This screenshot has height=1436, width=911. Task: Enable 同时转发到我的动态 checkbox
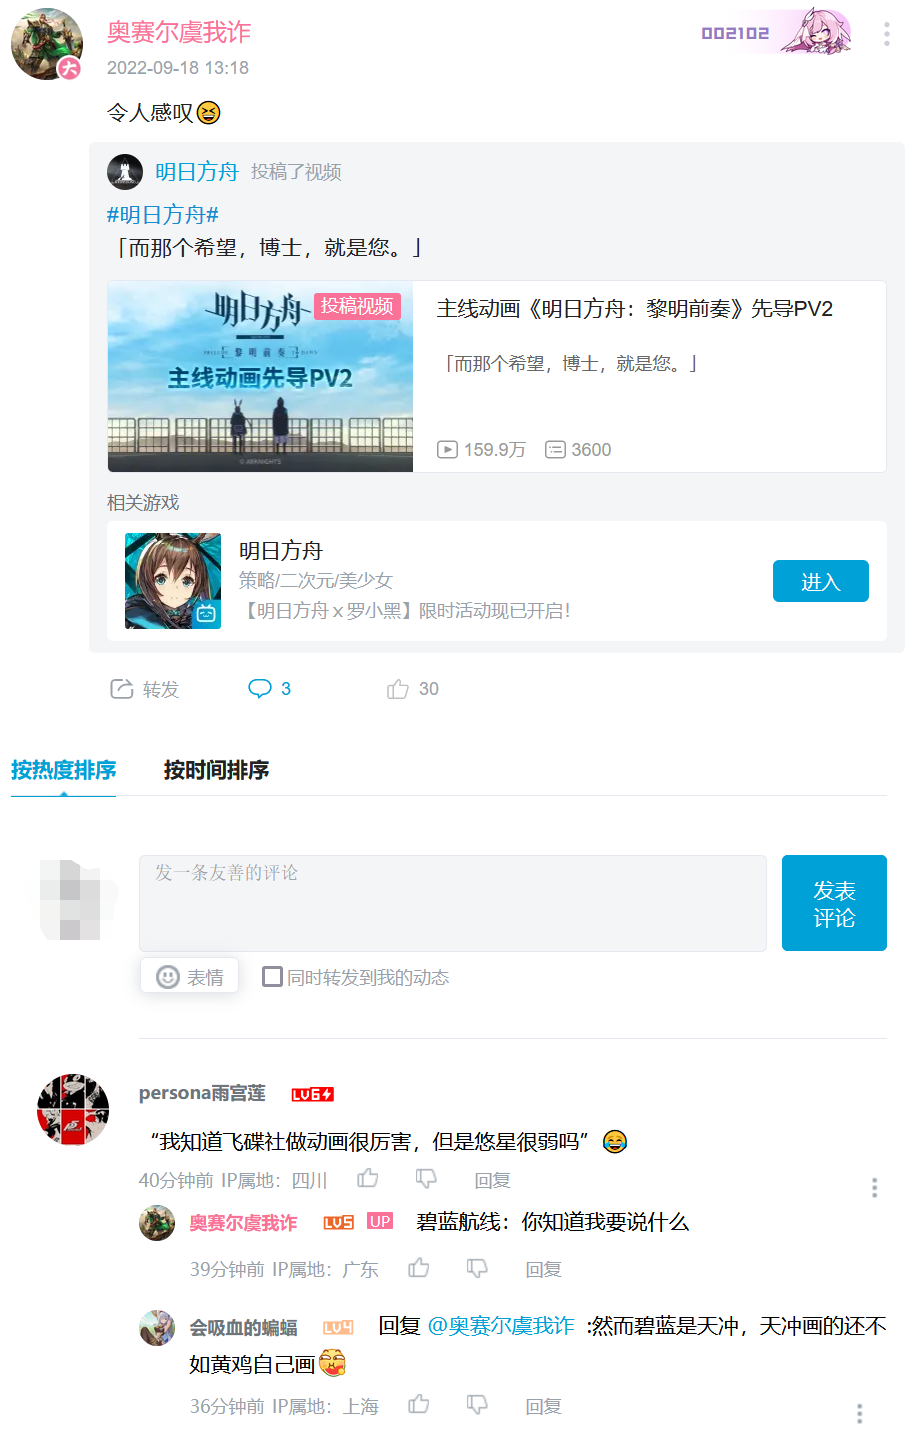pyautogui.click(x=272, y=977)
